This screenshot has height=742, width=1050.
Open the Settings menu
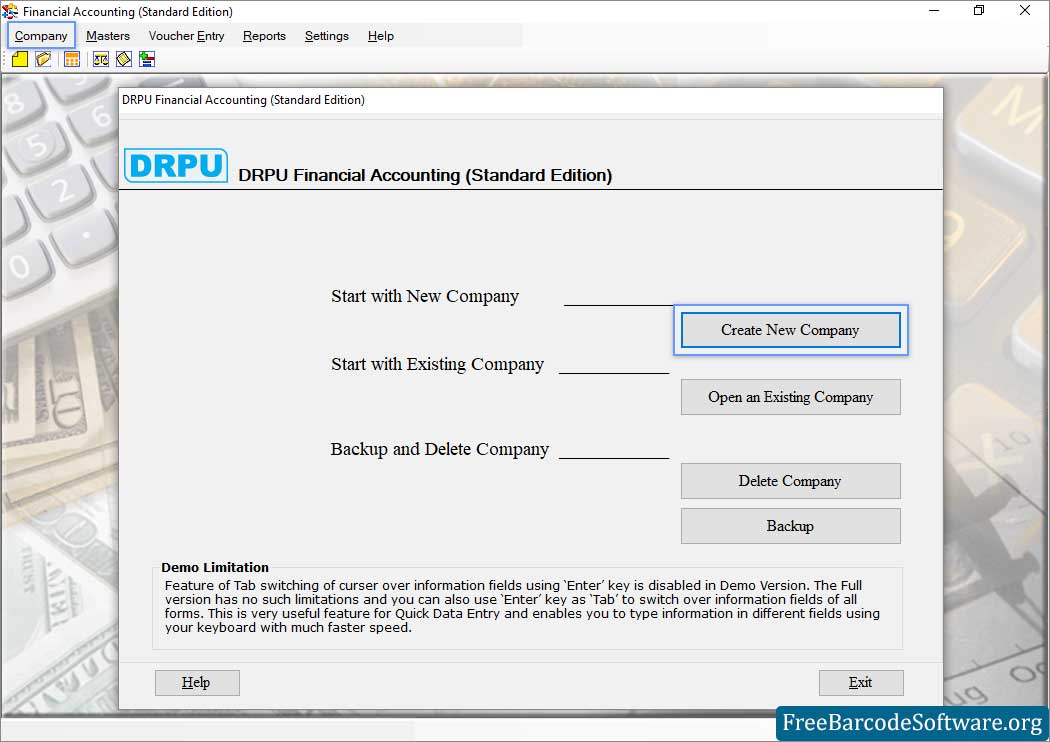coord(327,35)
